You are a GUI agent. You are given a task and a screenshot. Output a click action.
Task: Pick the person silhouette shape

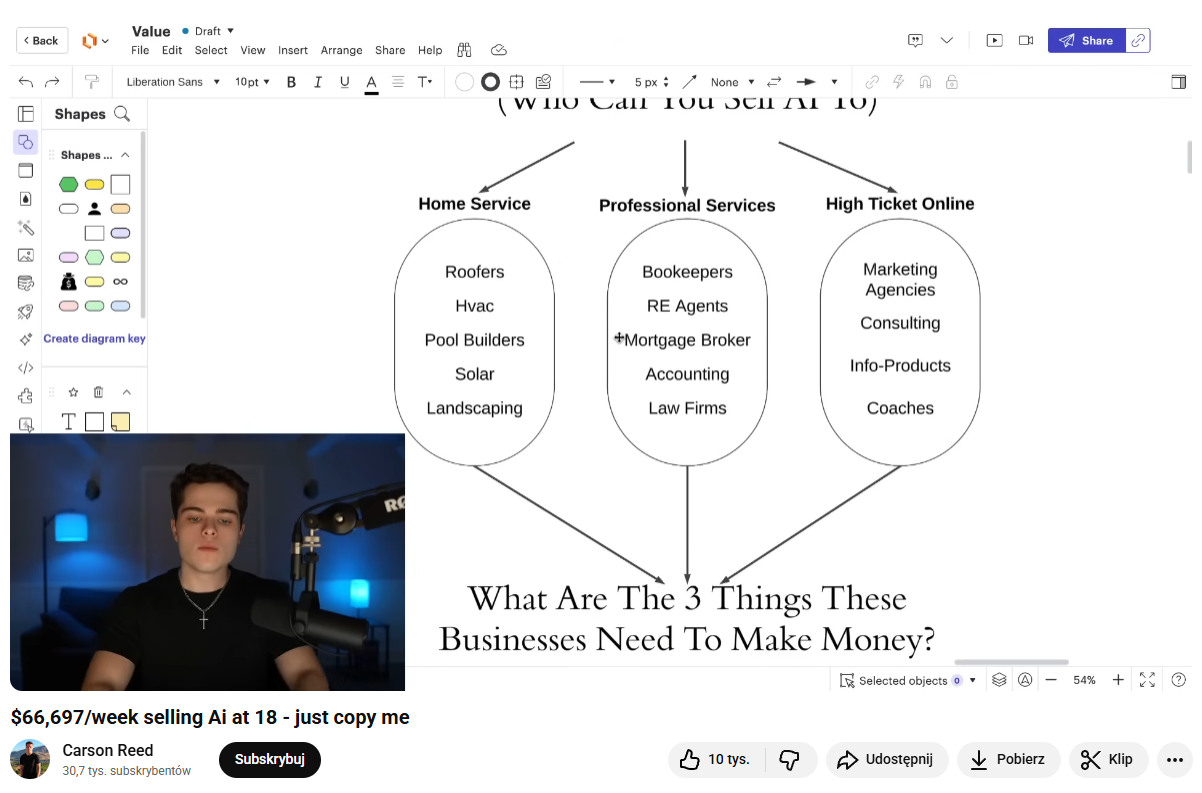94,209
